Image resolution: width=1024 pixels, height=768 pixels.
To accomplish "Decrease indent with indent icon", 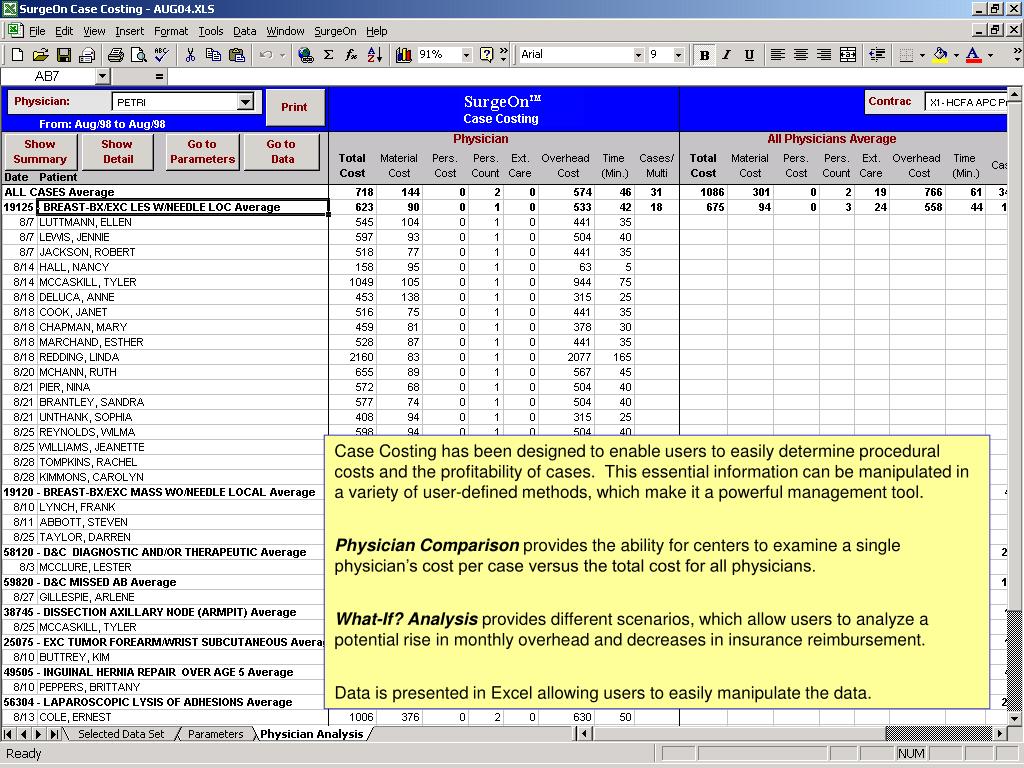I will tap(877, 55).
